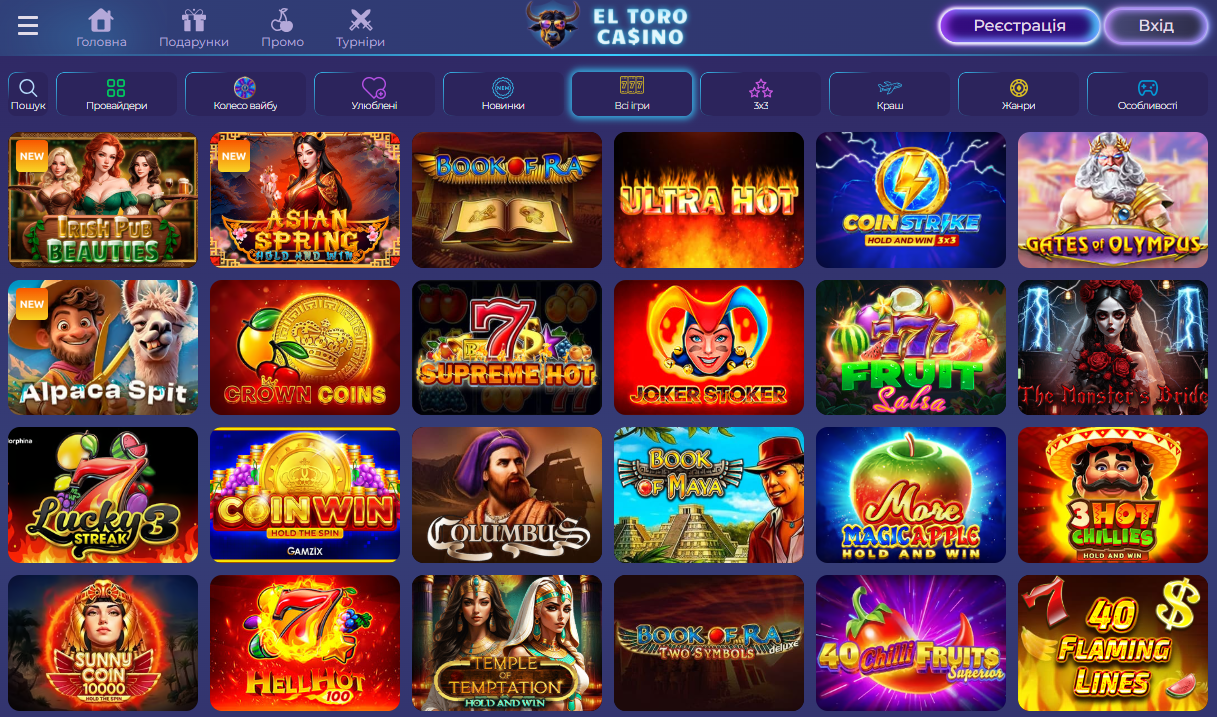
Task: Select the Новинки category
Action: pyautogui.click(x=503, y=94)
